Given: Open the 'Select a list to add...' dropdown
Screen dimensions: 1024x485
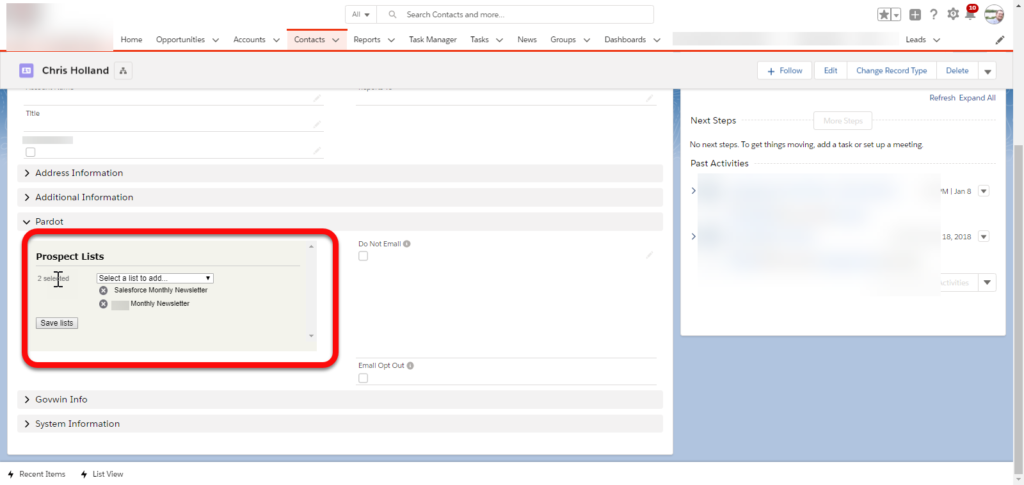Looking at the screenshot, I should click(x=154, y=278).
